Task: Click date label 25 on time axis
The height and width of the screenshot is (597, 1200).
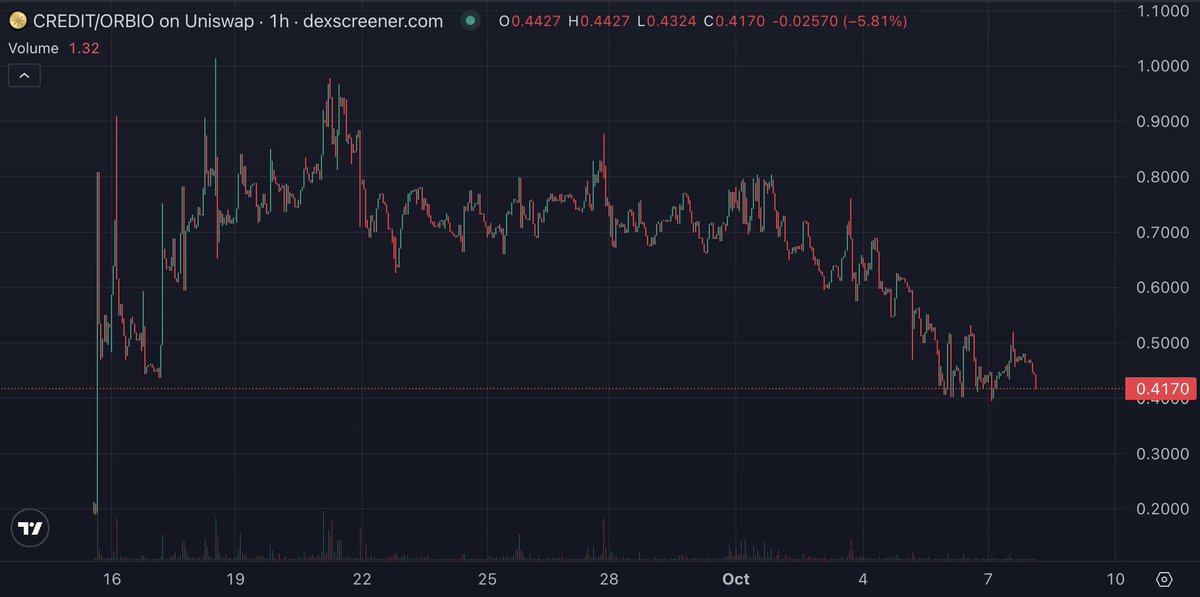Action: tap(488, 579)
